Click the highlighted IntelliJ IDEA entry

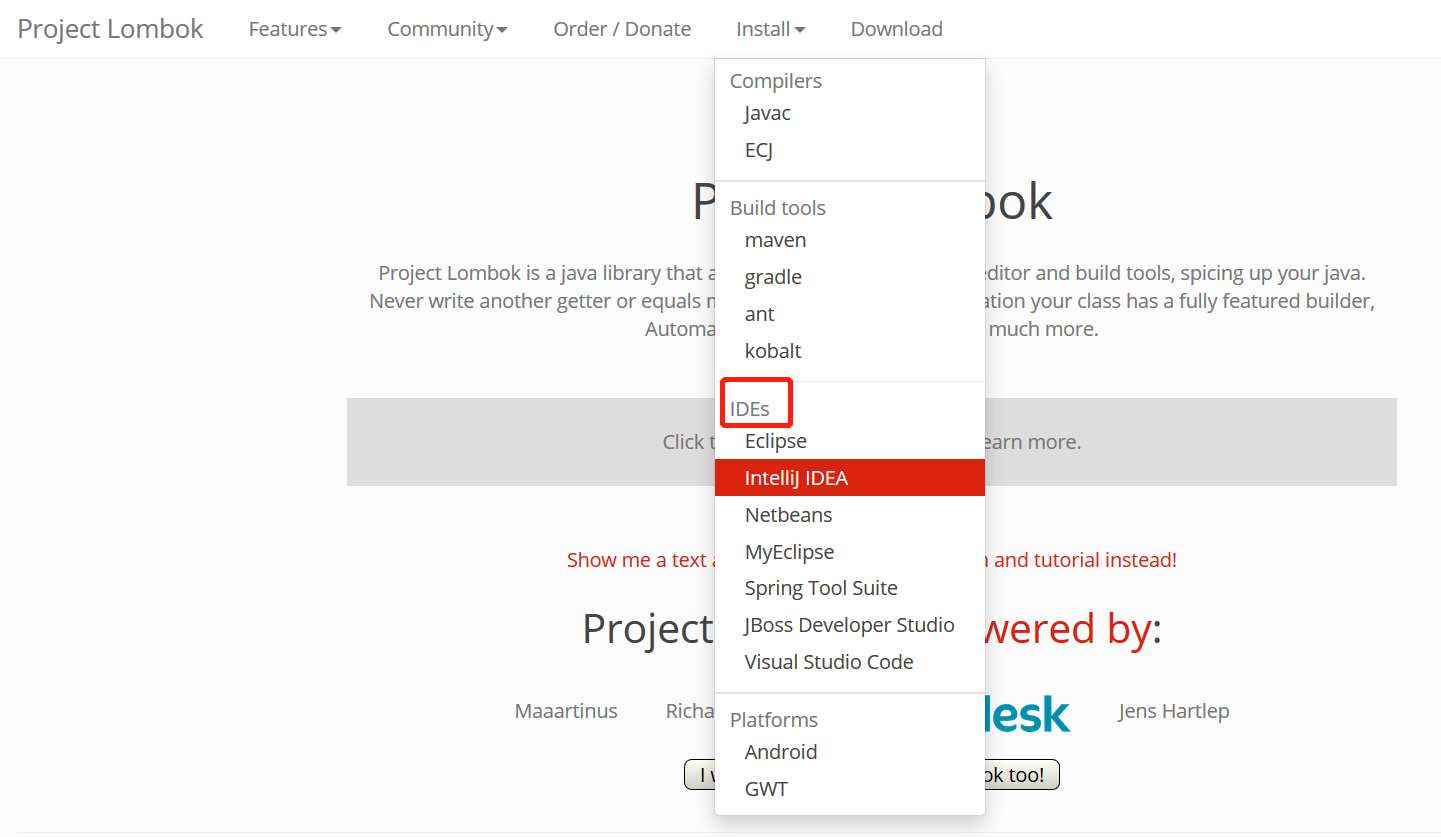coord(796,478)
